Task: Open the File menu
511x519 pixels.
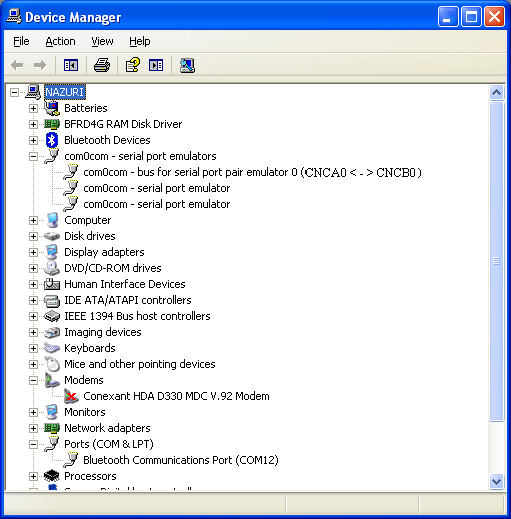Action: tap(21, 41)
